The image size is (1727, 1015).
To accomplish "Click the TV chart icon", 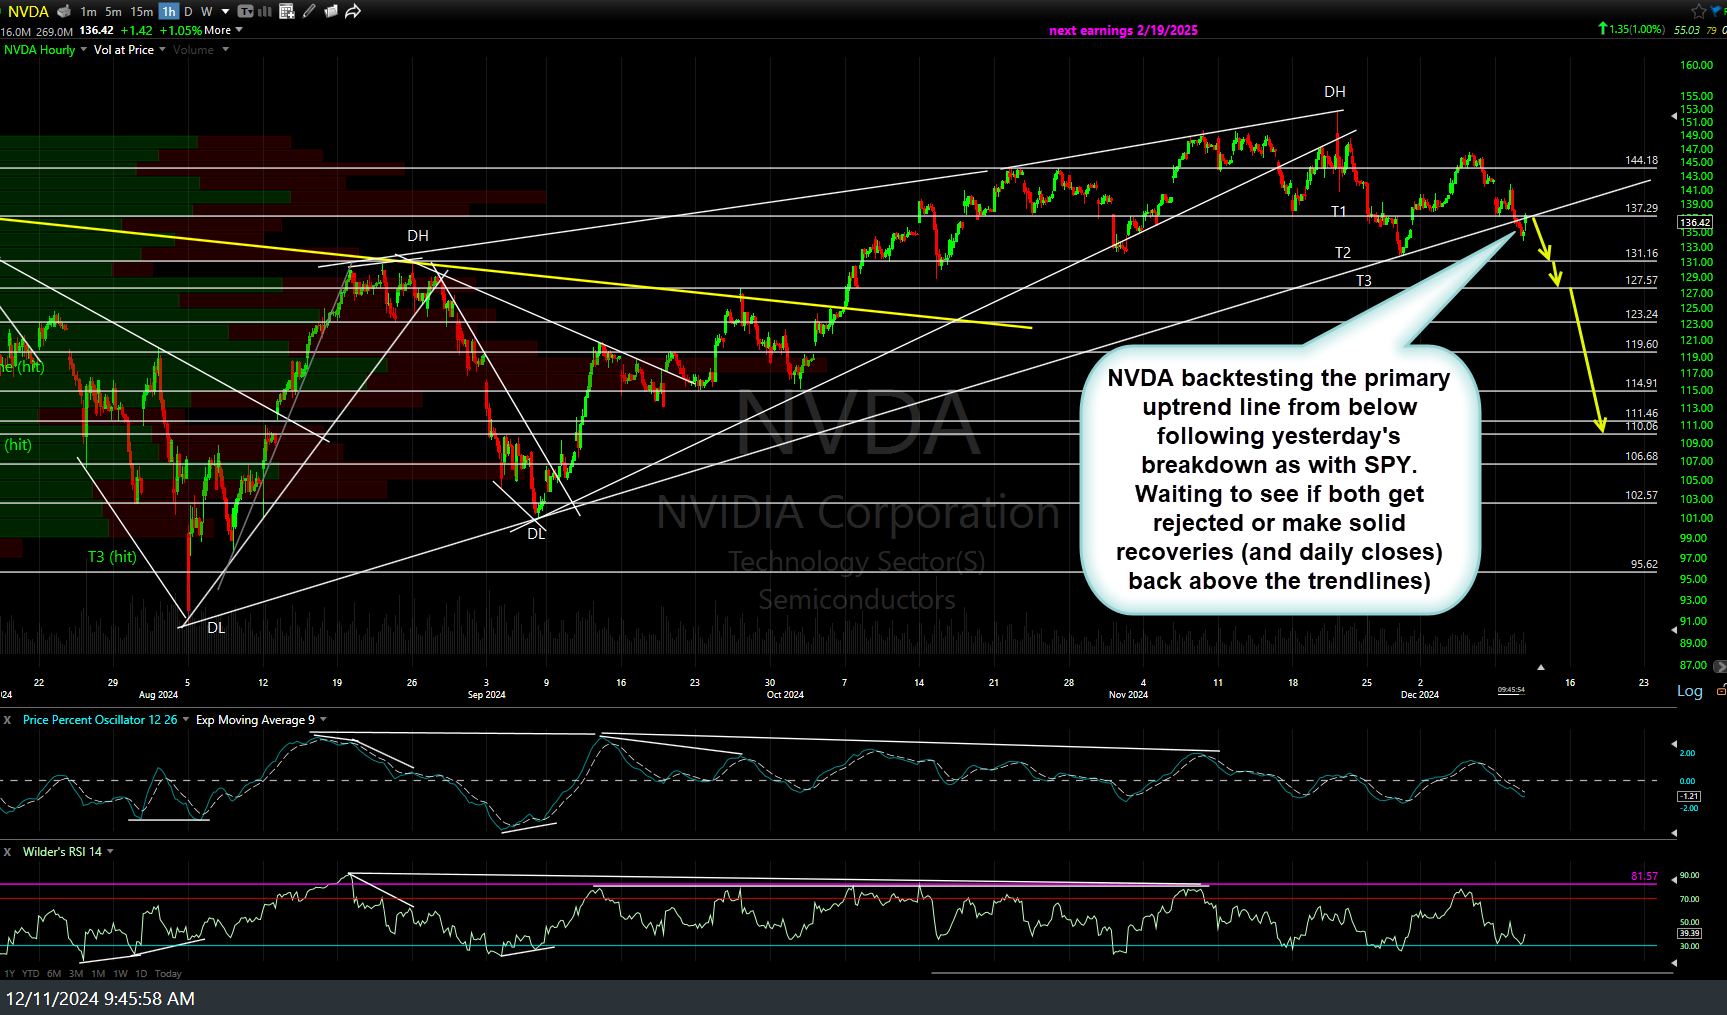I will coord(245,11).
